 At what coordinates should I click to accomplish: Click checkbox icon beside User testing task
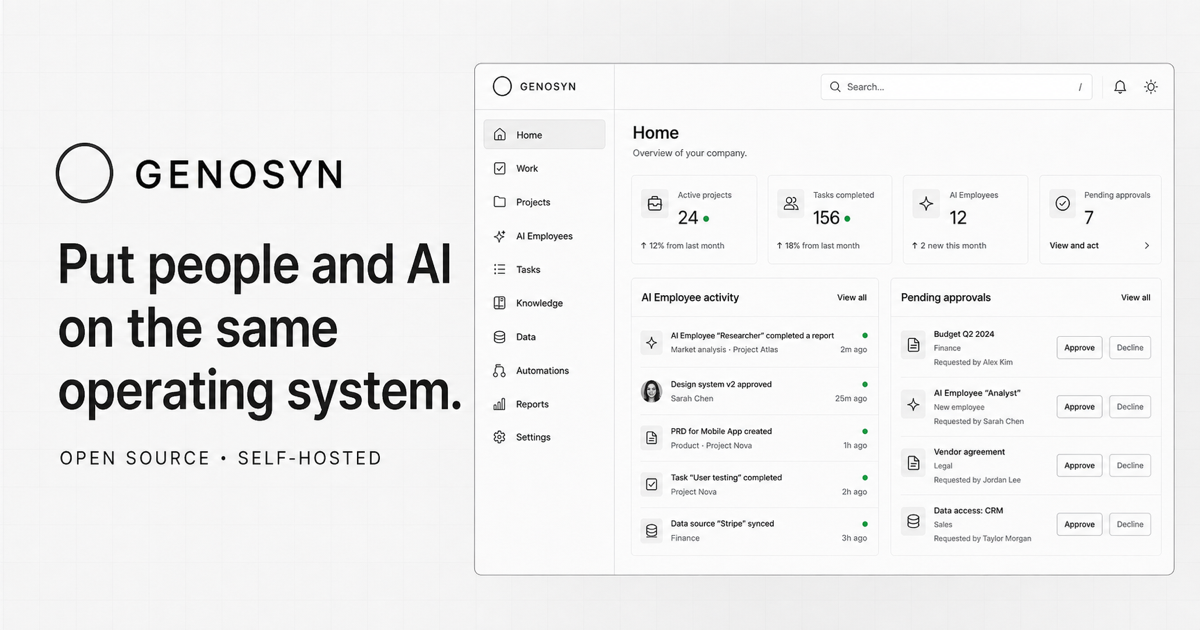pos(652,484)
